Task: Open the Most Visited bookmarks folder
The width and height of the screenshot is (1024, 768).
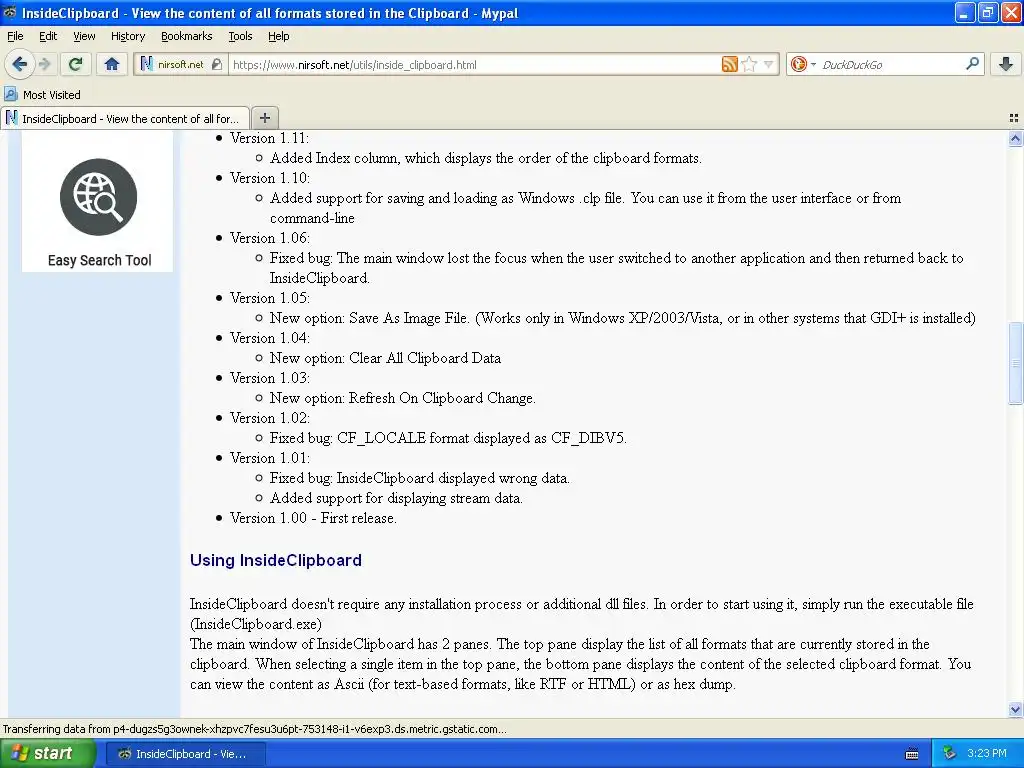Action: [x=42, y=95]
